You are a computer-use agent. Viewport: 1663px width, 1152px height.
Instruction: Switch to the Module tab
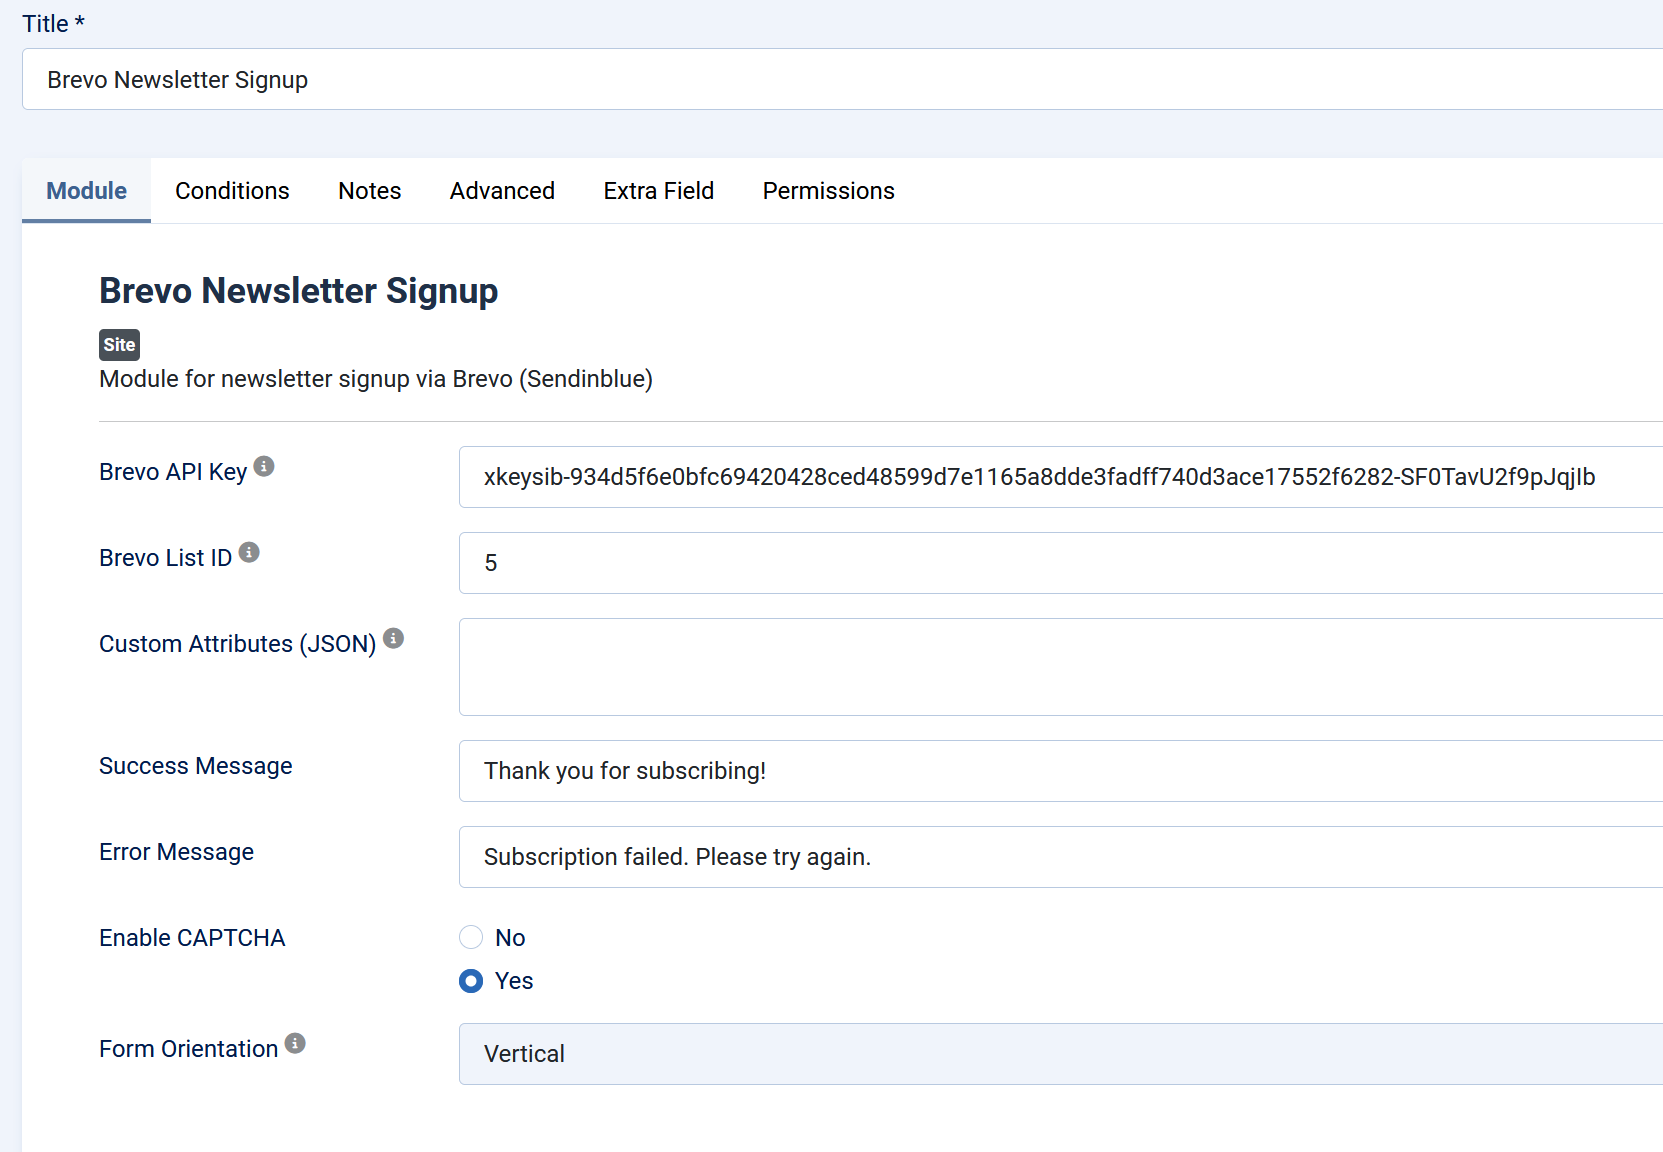[86, 191]
